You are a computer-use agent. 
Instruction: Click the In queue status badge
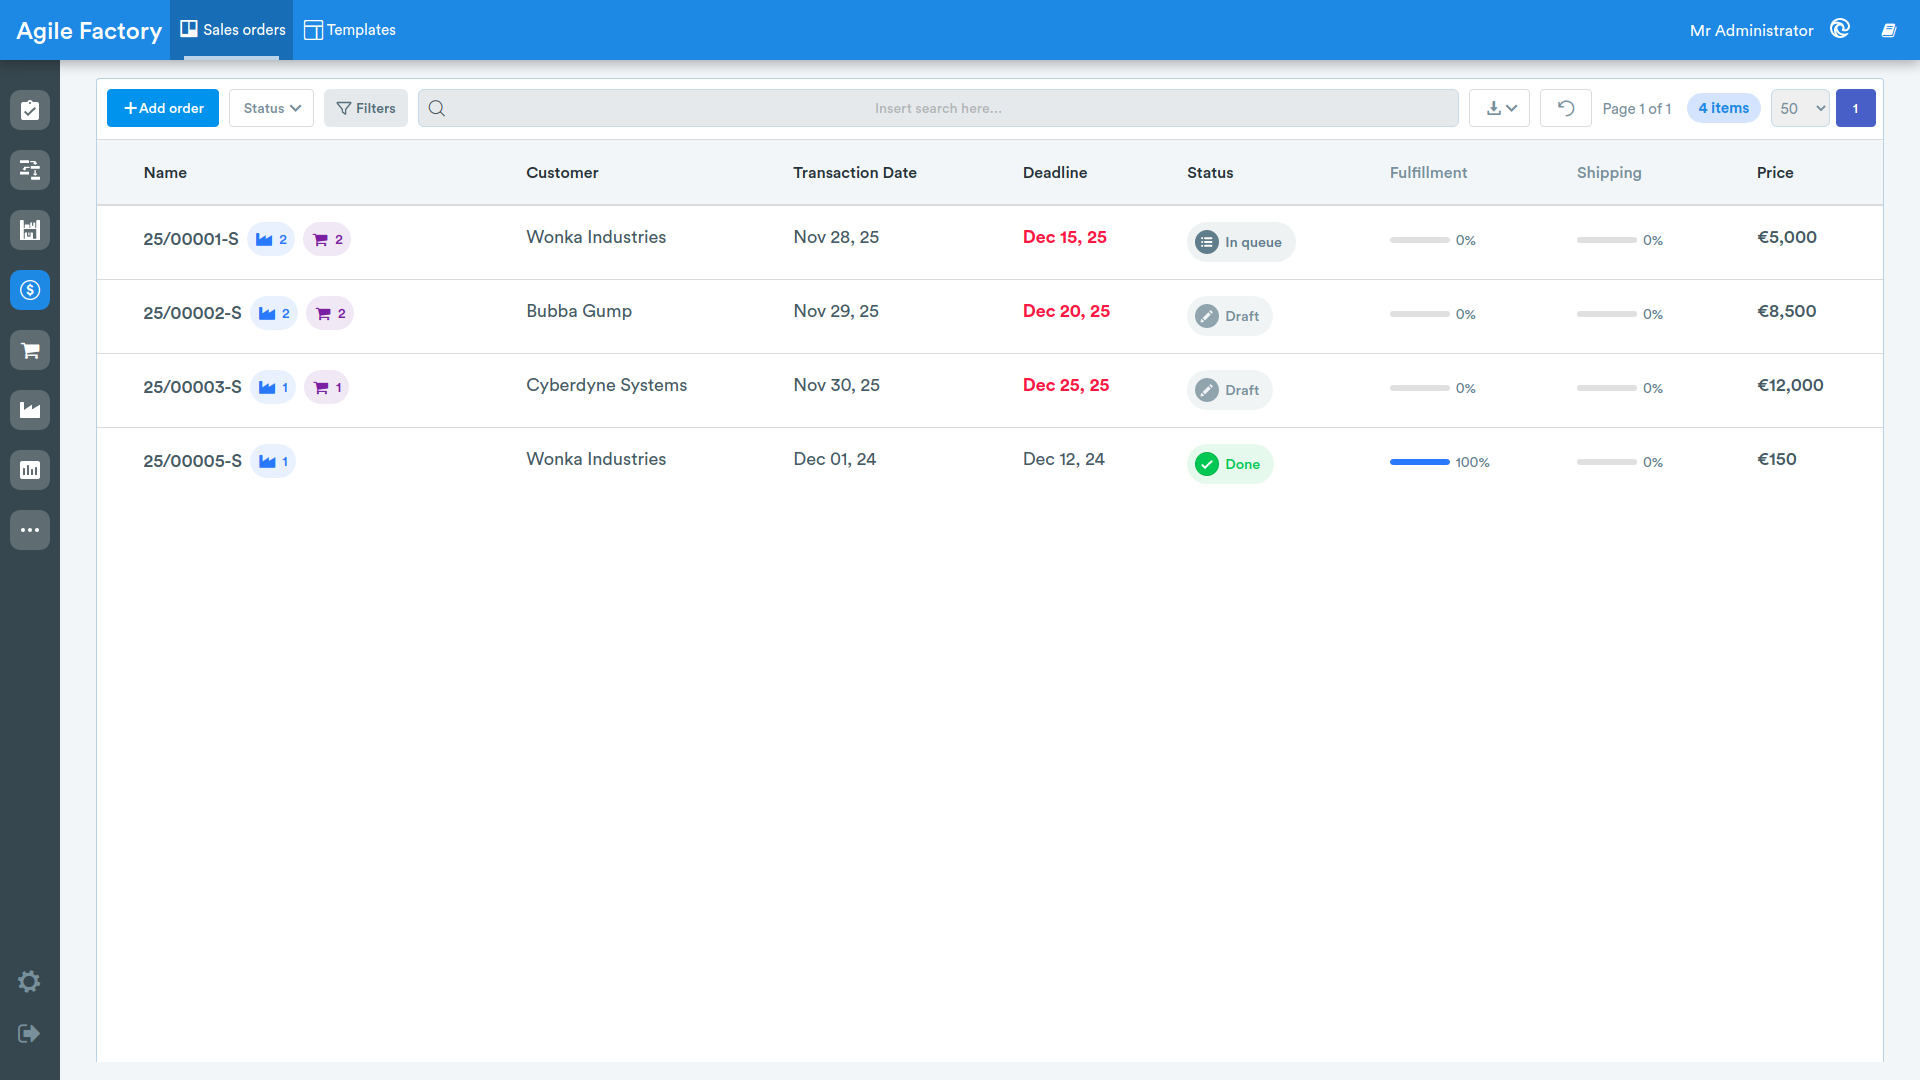click(1241, 242)
